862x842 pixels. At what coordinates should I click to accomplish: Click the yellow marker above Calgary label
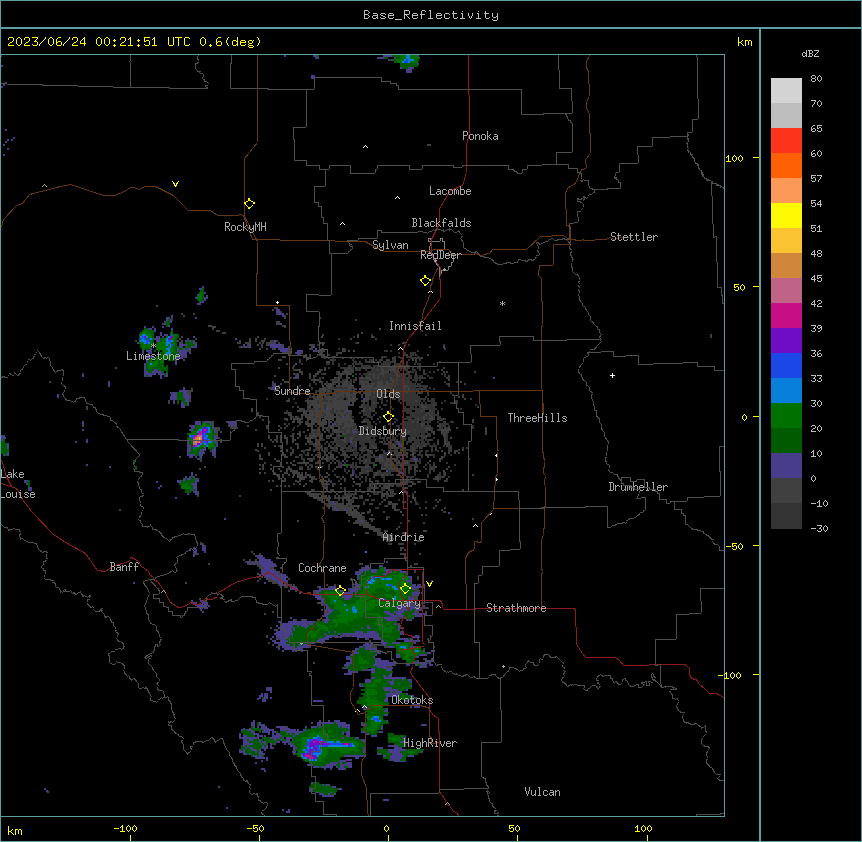(x=405, y=589)
